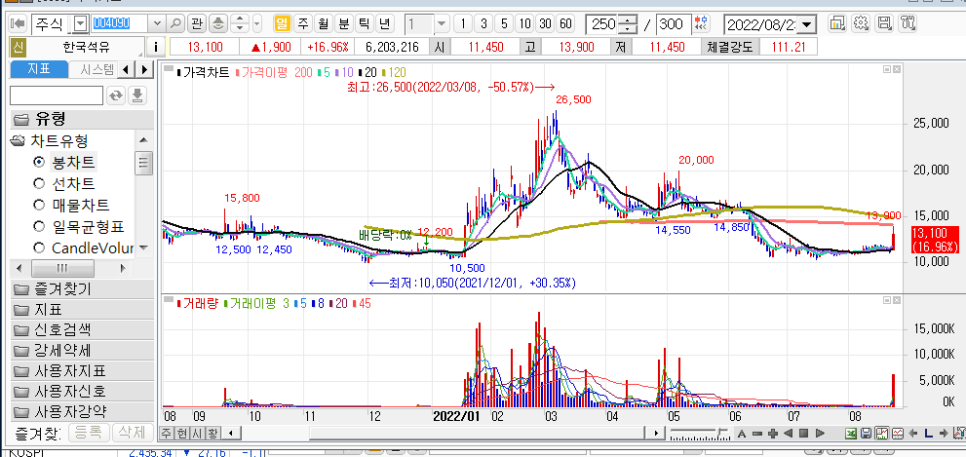The height and width of the screenshot is (457, 966).
Task: Select the 봉차트 radio button
Action: click(39, 163)
